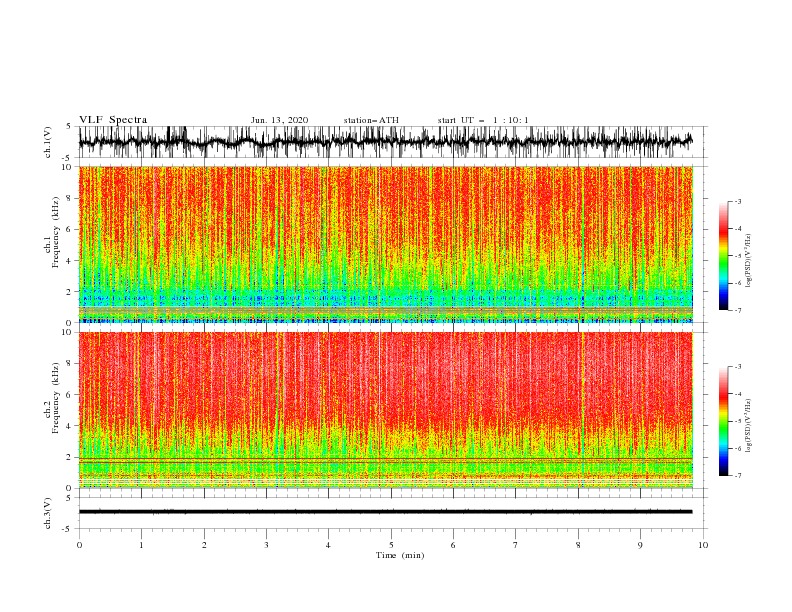Click time axis tick label 3
This screenshot has width=792, height=612.
(x=266, y=545)
